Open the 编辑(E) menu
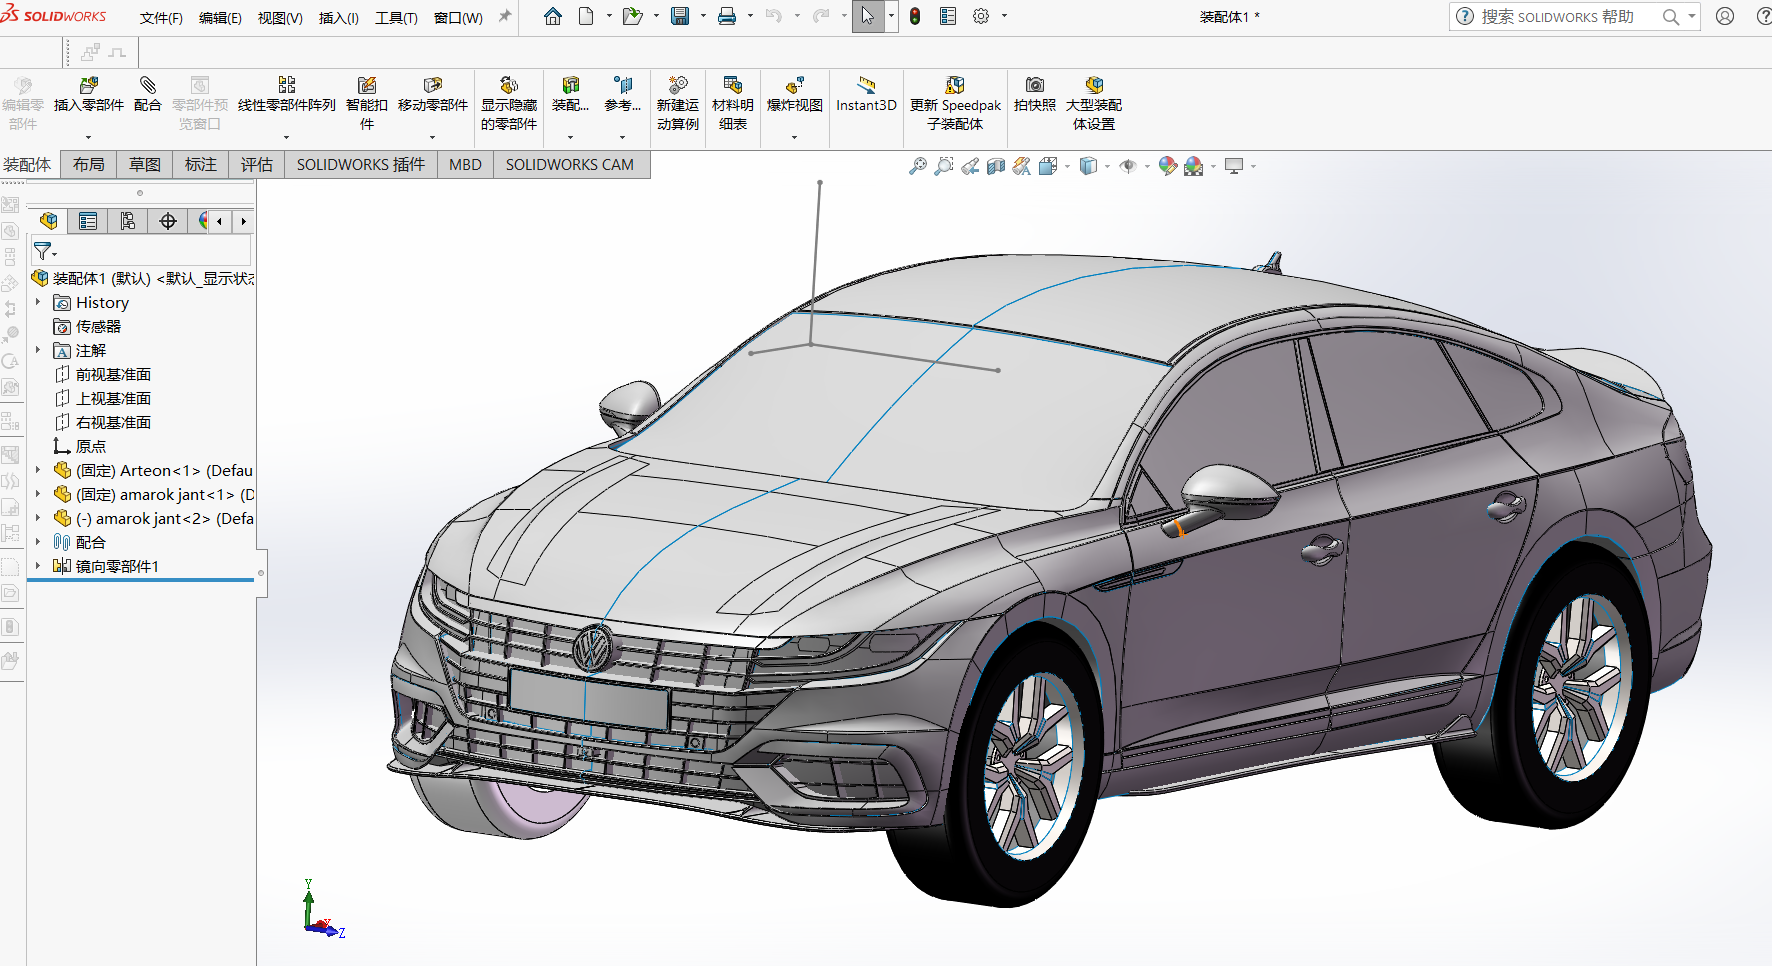The width and height of the screenshot is (1772, 966). tap(220, 18)
